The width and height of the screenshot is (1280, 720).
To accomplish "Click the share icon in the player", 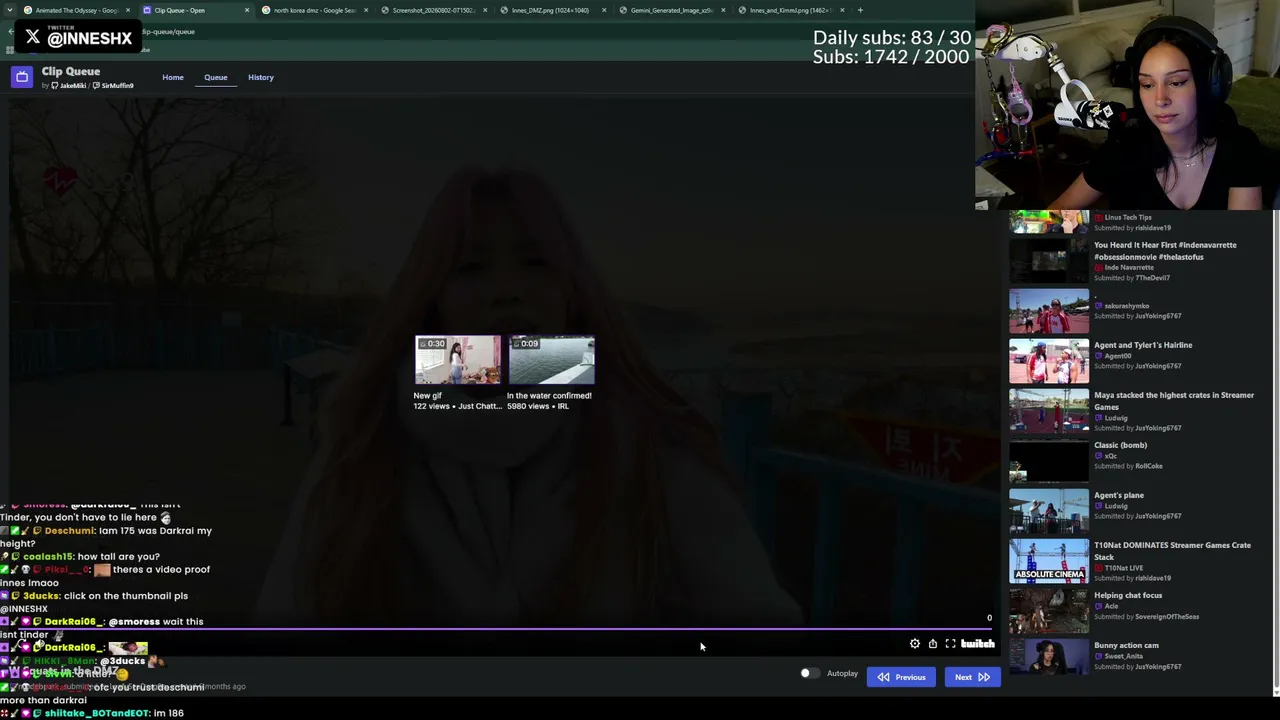I will tap(932, 644).
